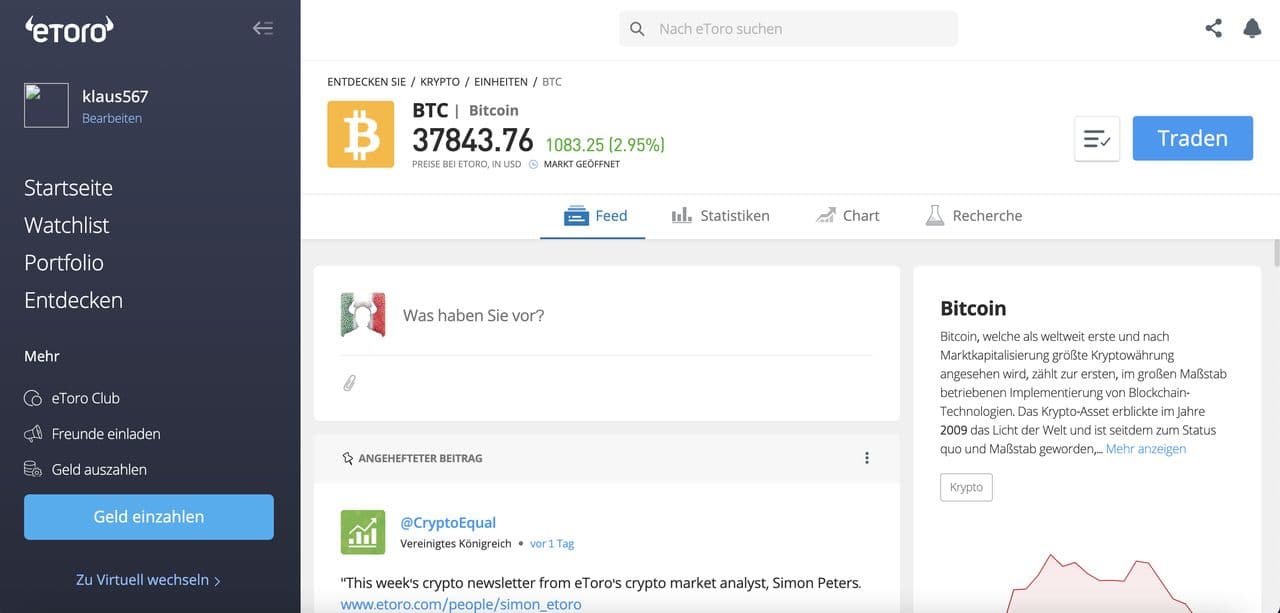Expand description with Mehr anzeigen
Image resolution: width=1280 pixels, height=613 pixels.
point(1146,449)
